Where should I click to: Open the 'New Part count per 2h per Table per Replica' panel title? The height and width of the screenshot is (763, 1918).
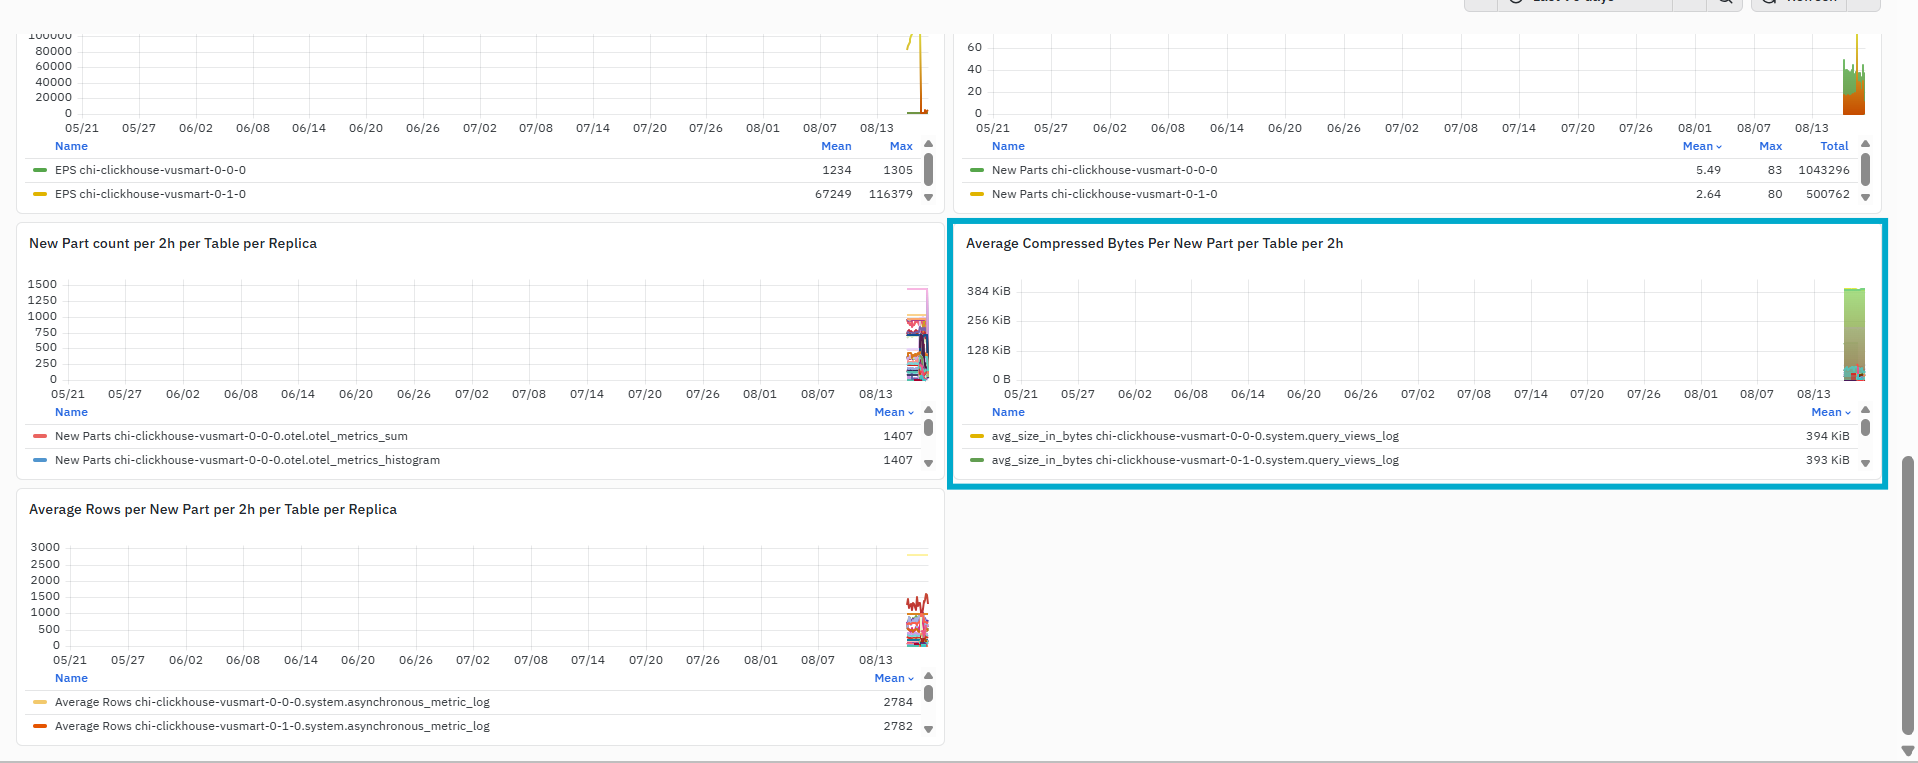click(x=173, y=243)
